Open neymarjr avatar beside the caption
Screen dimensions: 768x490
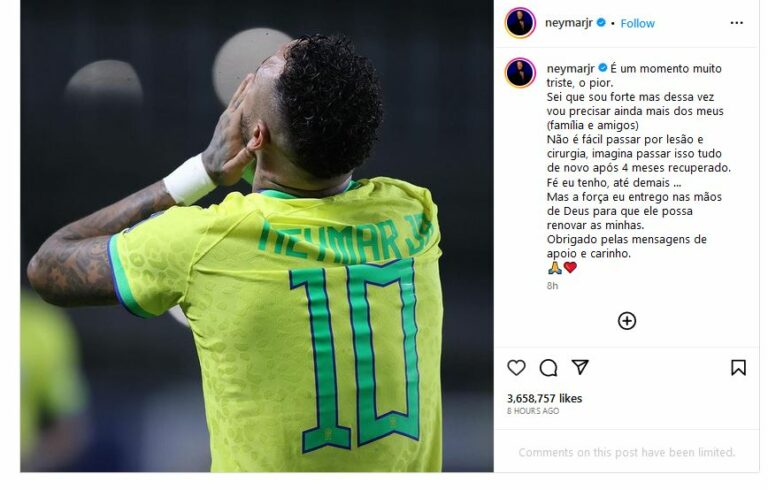(520, 73)
